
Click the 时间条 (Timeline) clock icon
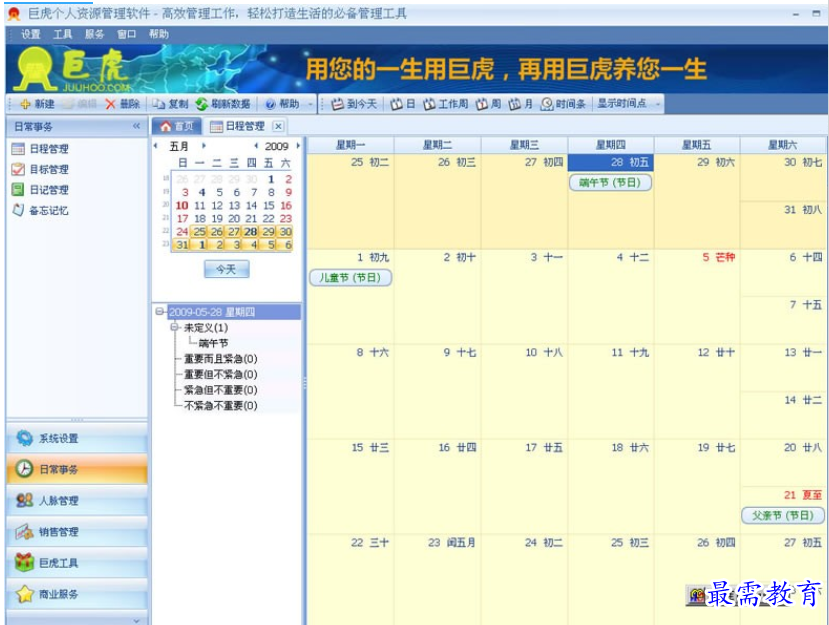point(547,104)
